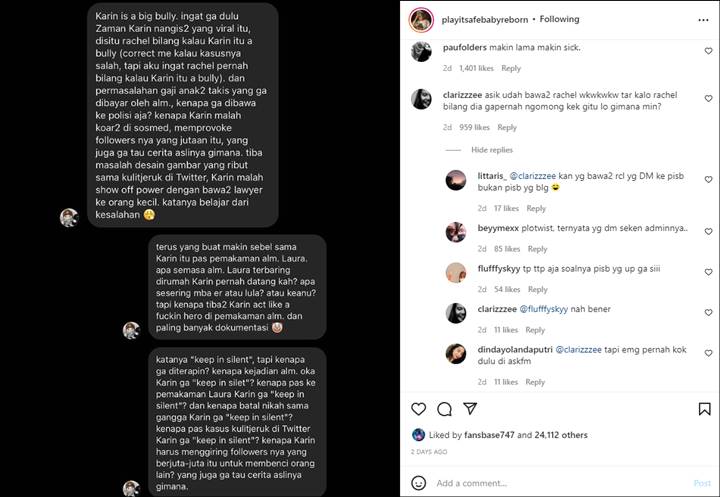Open the emoji picker in comment box

click(x=418, y=483)
